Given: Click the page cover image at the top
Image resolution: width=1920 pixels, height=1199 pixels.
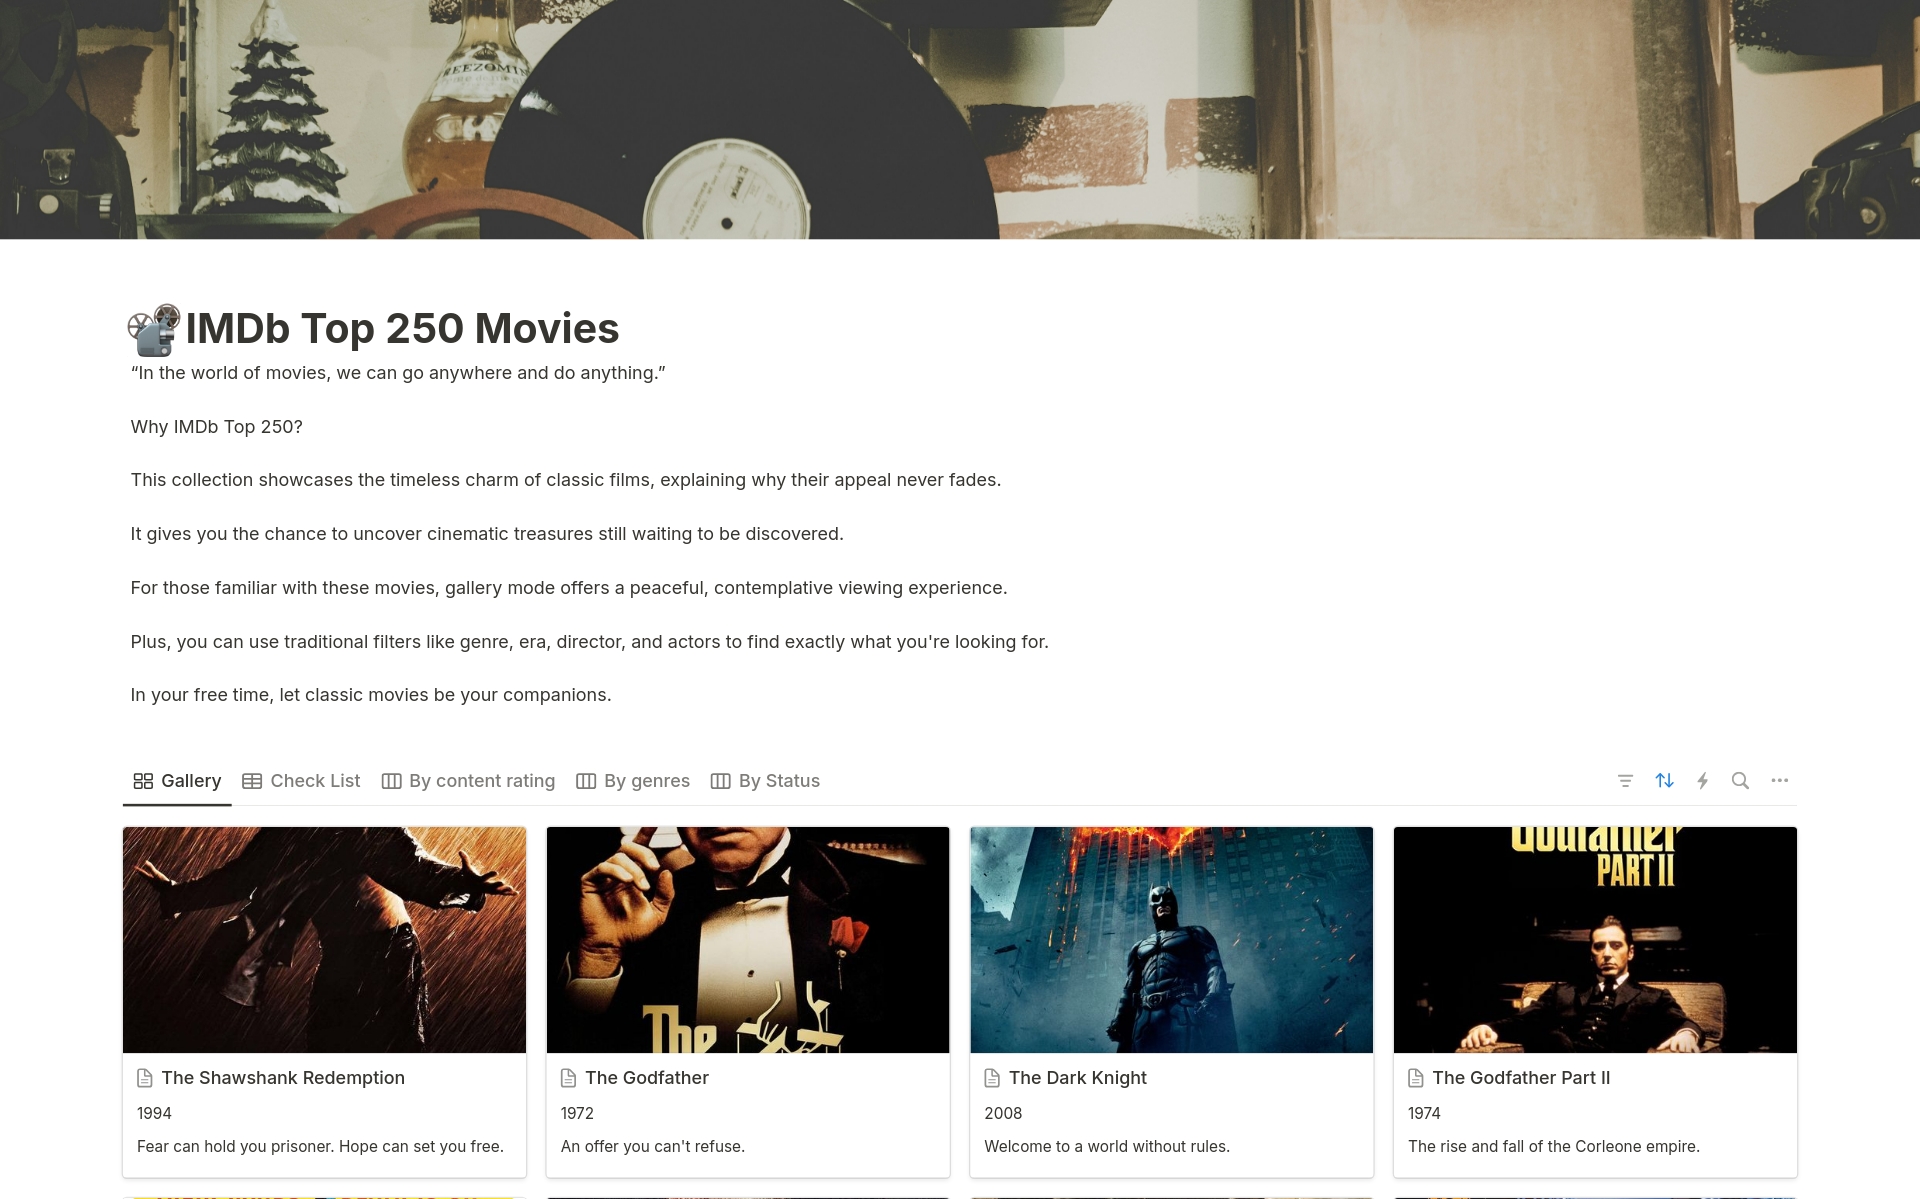Looking at the screenshot, I should click(960, 118).
